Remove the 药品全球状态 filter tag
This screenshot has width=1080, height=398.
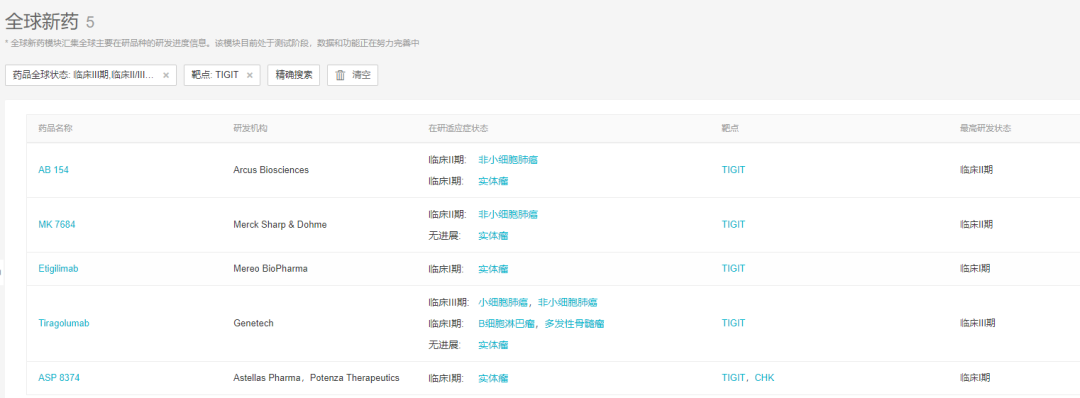coord(166,76)
